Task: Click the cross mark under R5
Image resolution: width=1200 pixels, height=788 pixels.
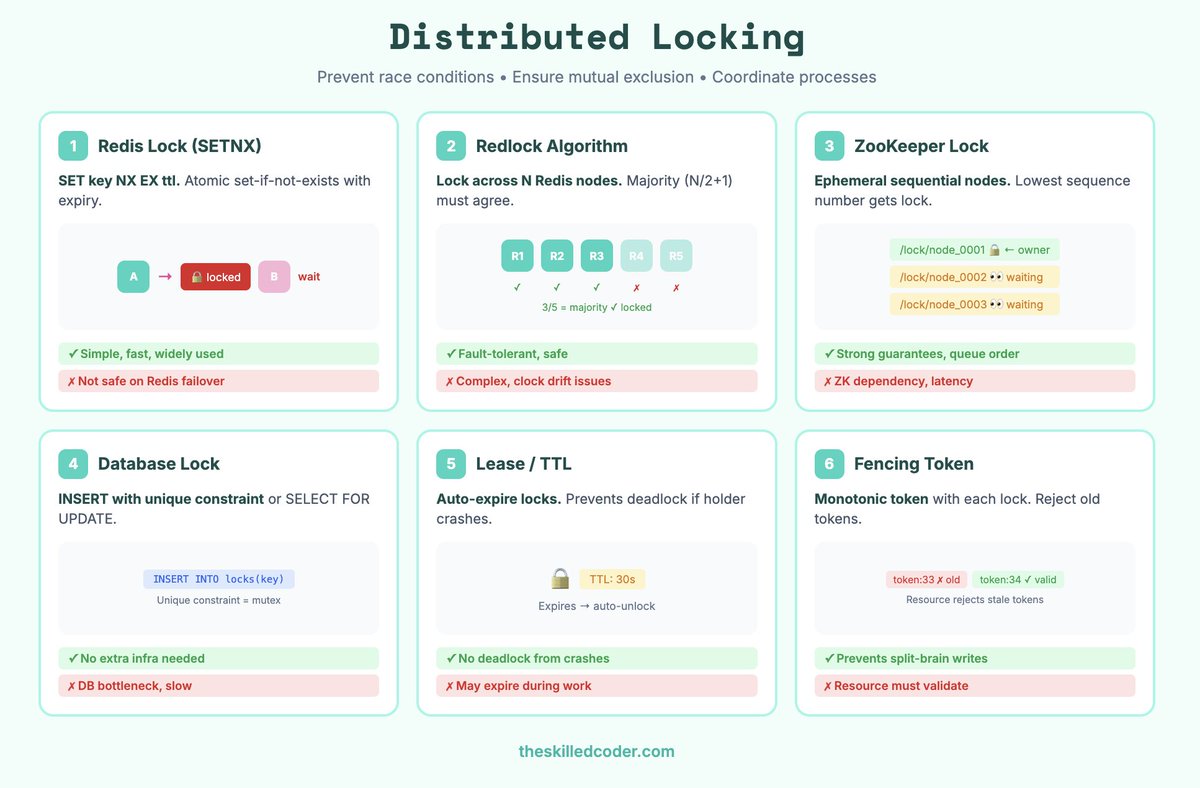Action: [x=676, y=287]
